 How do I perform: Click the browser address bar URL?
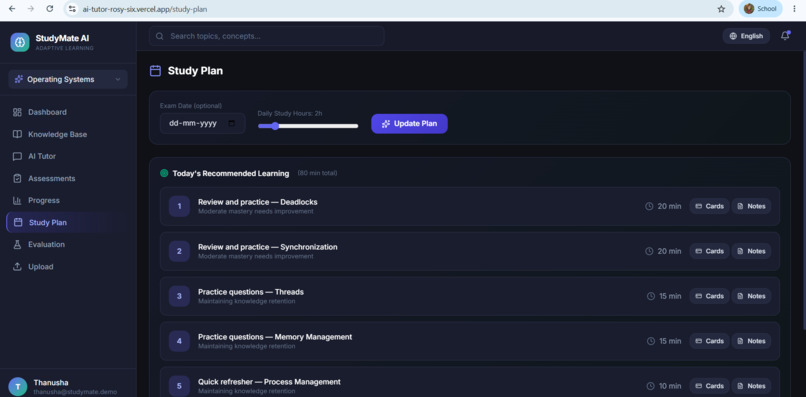[145, 9]
